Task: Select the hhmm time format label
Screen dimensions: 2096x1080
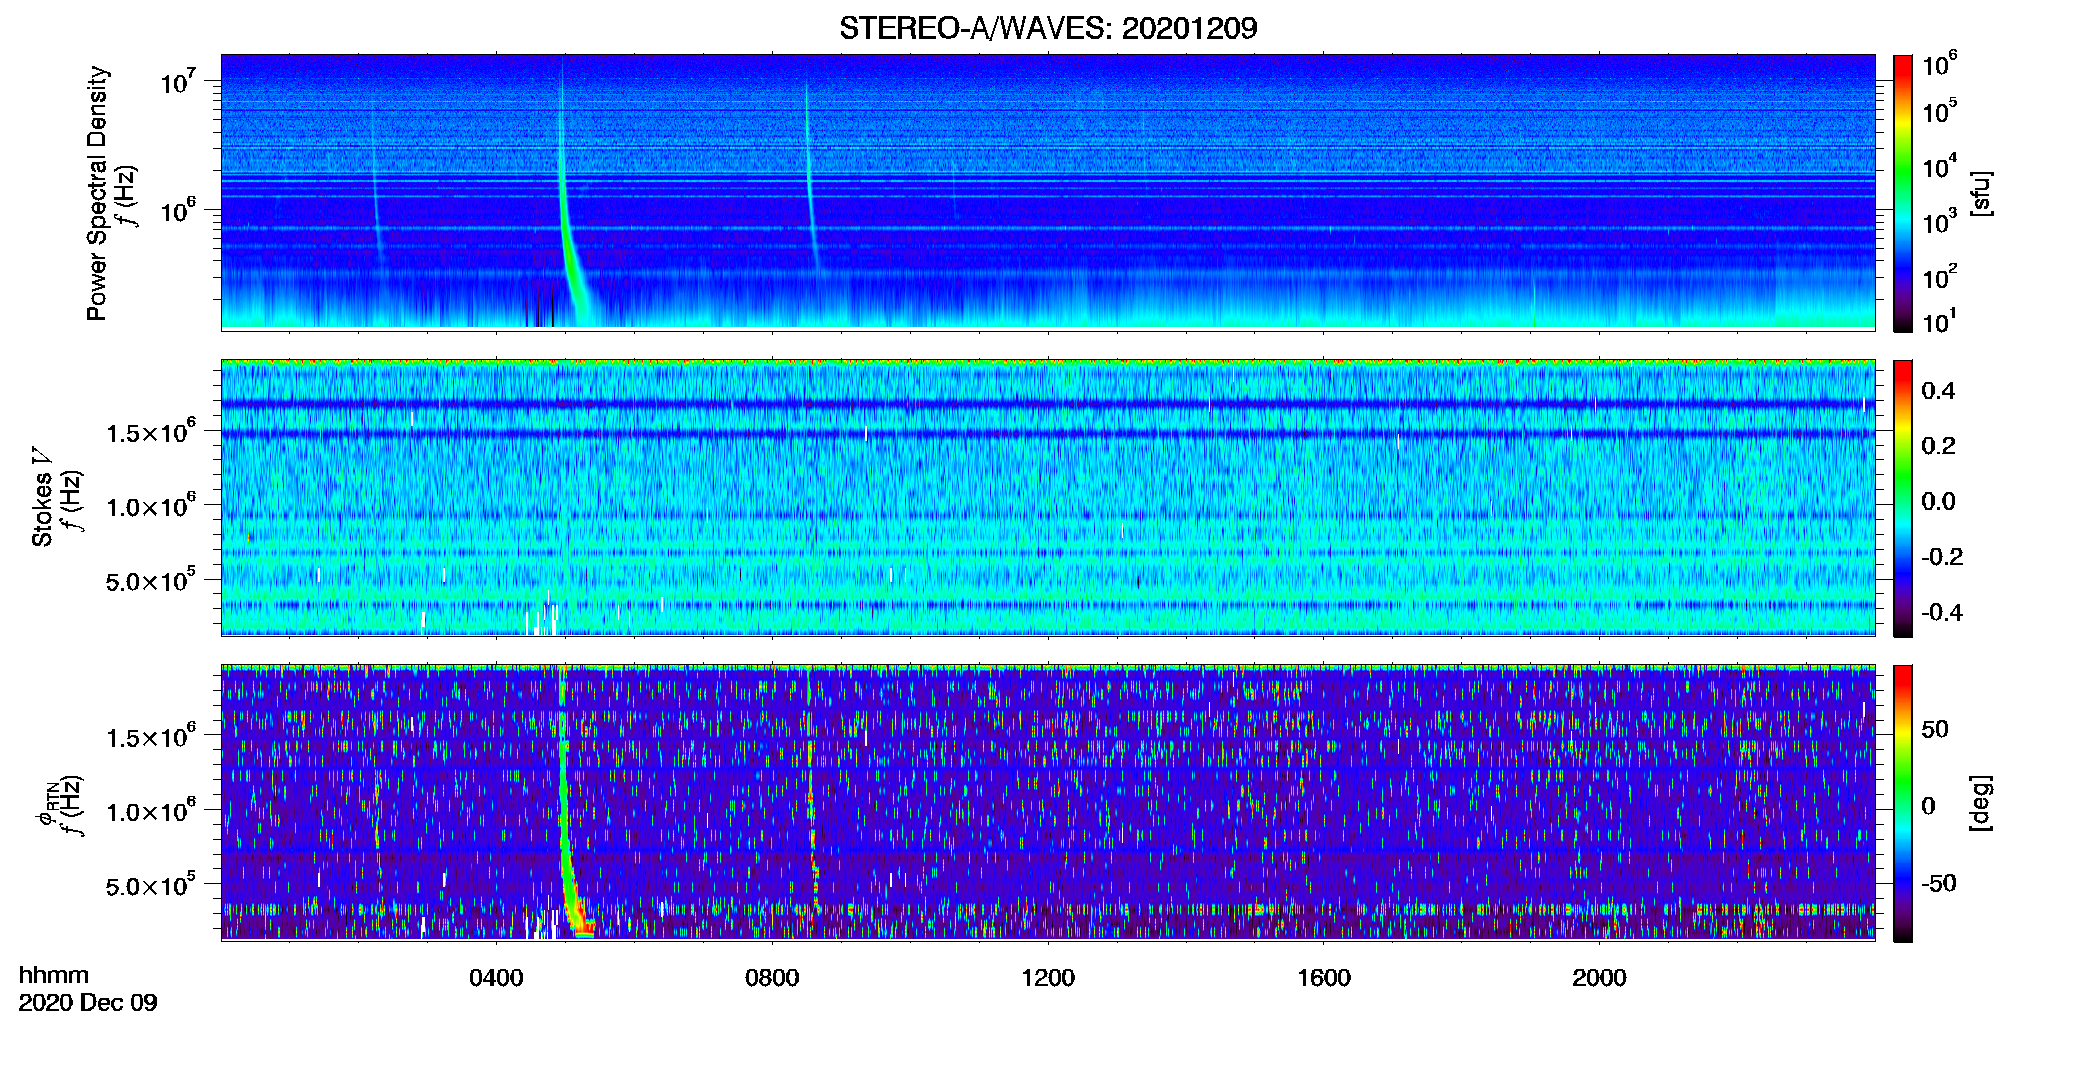Action: click(54, 975)
